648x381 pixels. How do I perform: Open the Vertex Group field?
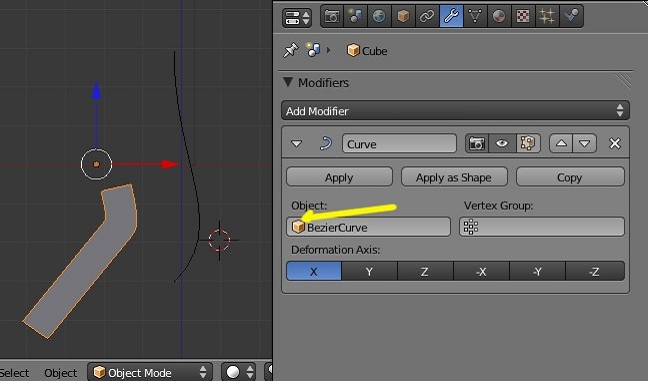point(542,227)
